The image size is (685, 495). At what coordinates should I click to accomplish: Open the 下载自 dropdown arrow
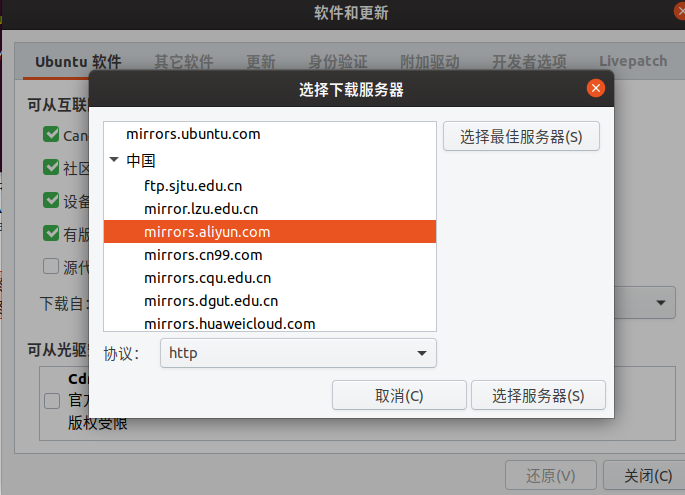tap(661, 302)
